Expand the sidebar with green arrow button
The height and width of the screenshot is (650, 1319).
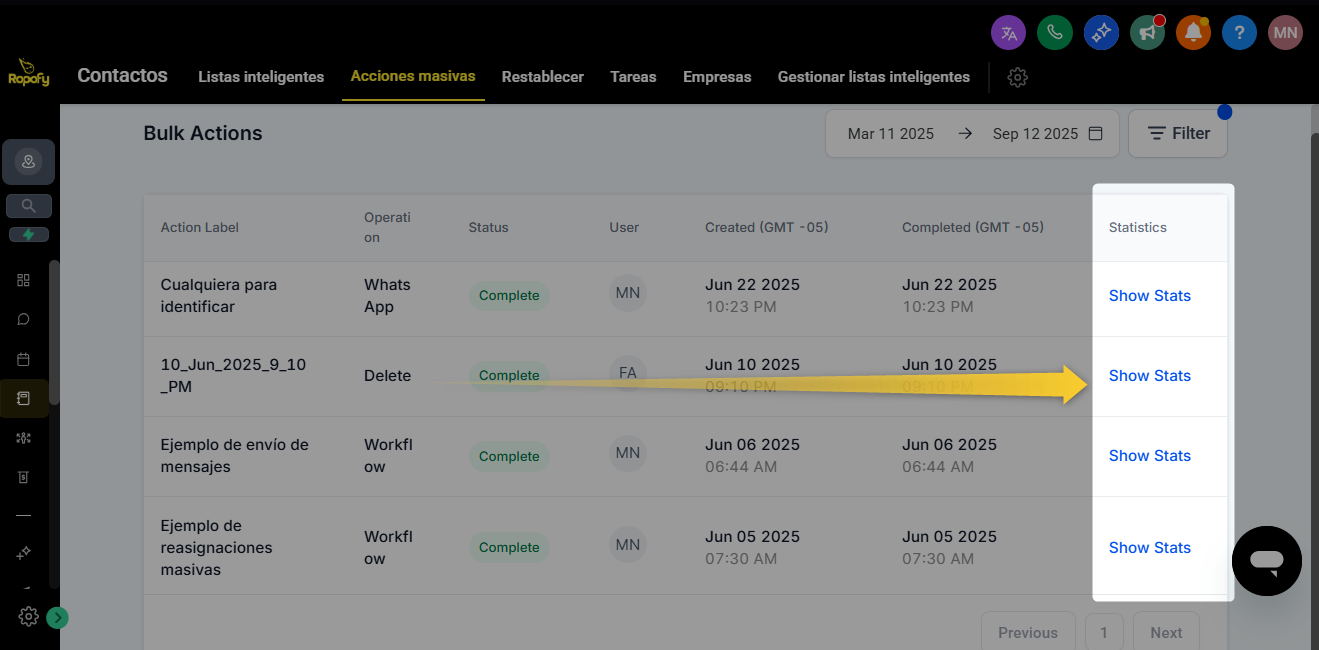(x=58, y=618)
